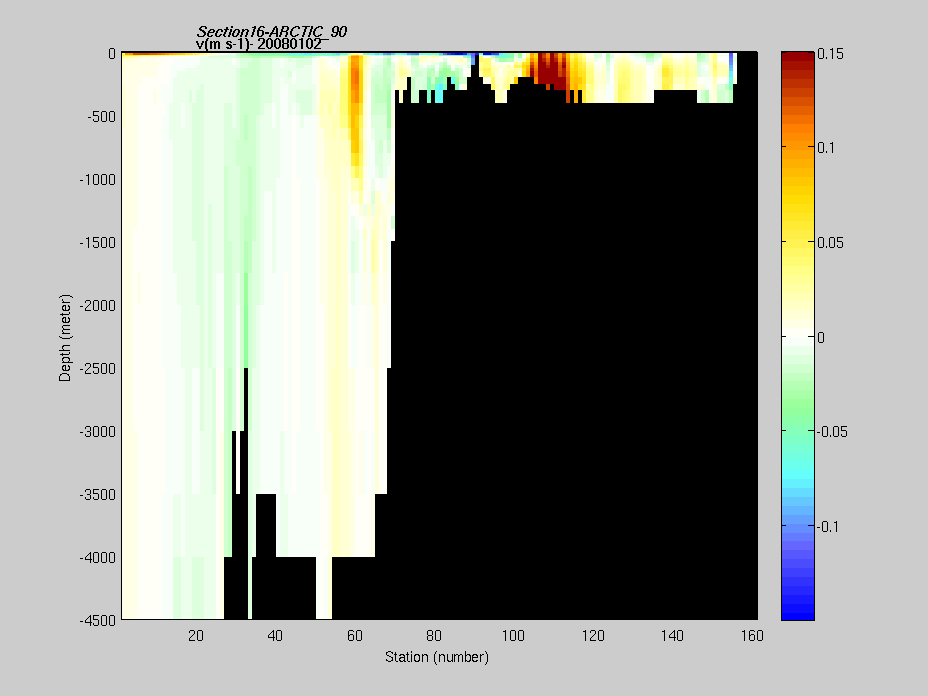Click the station tick label 60
This screenshot has height=696, width=928.
tap(355, 636)
